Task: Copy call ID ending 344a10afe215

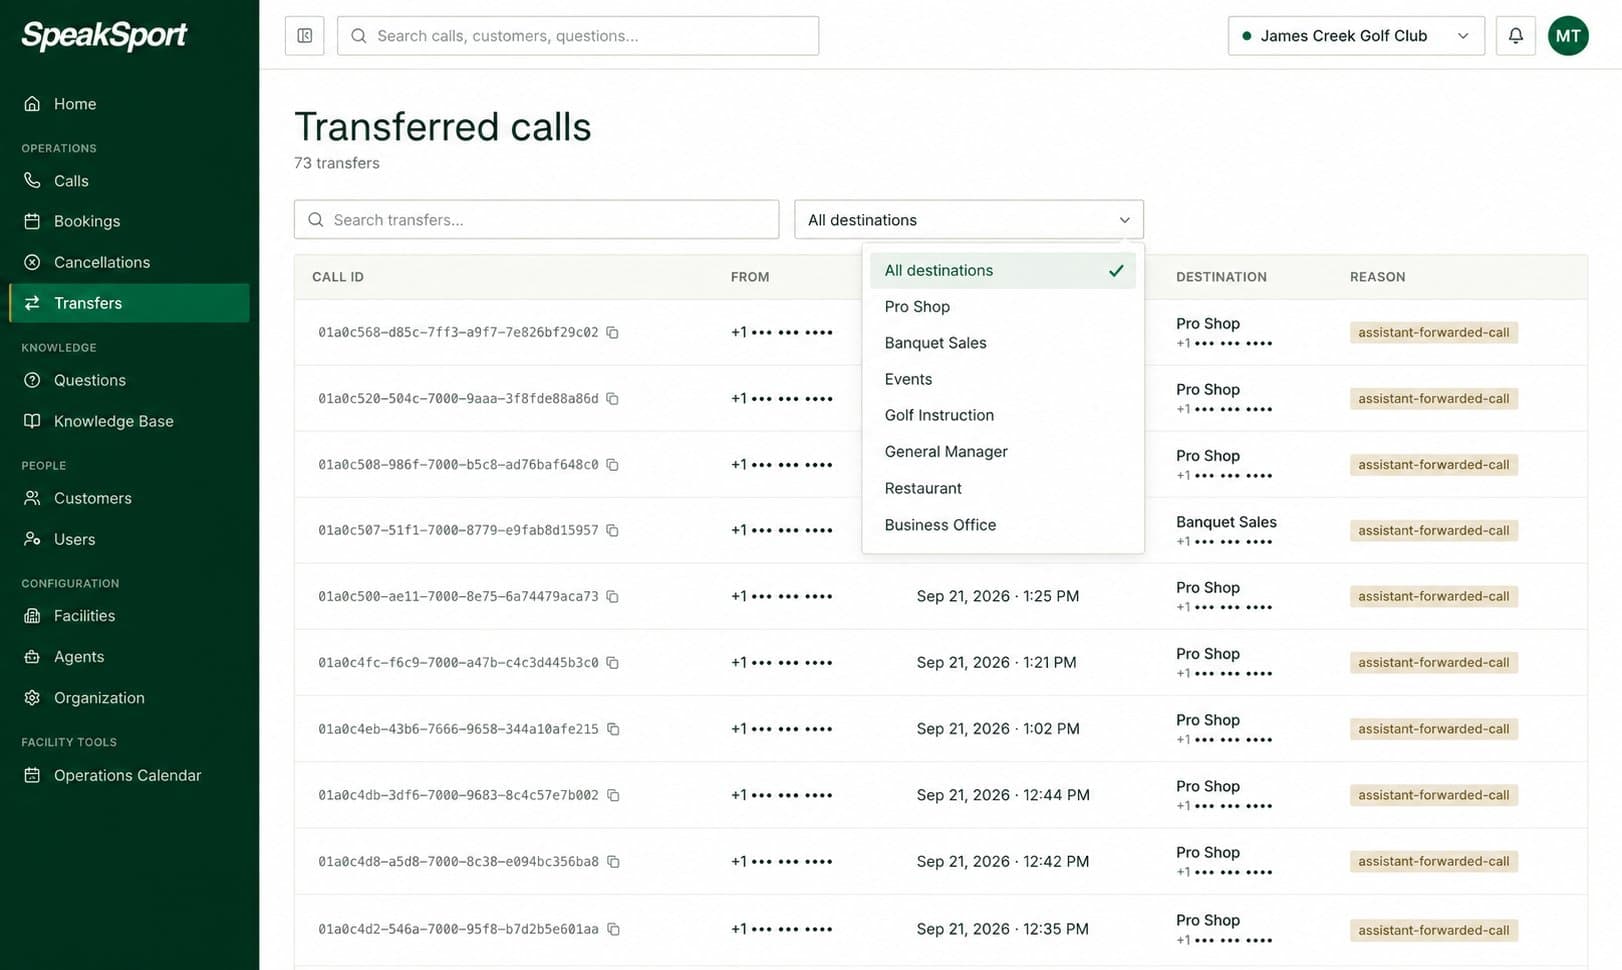Action: coord(613,729)
